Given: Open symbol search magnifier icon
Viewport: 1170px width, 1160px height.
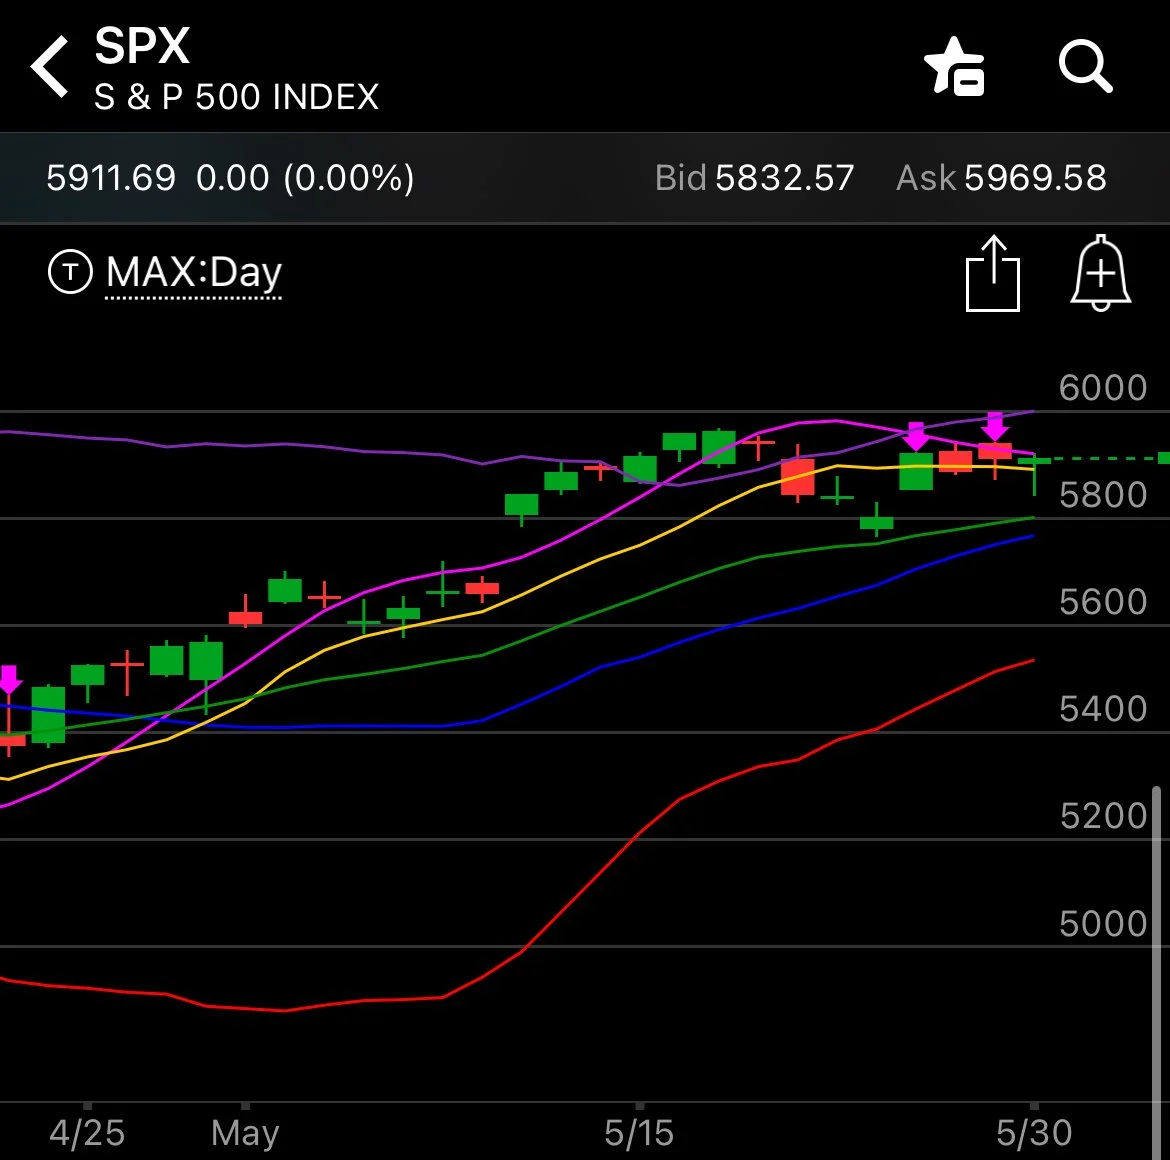Looking at the screenshot, I should pos(1086,66).
